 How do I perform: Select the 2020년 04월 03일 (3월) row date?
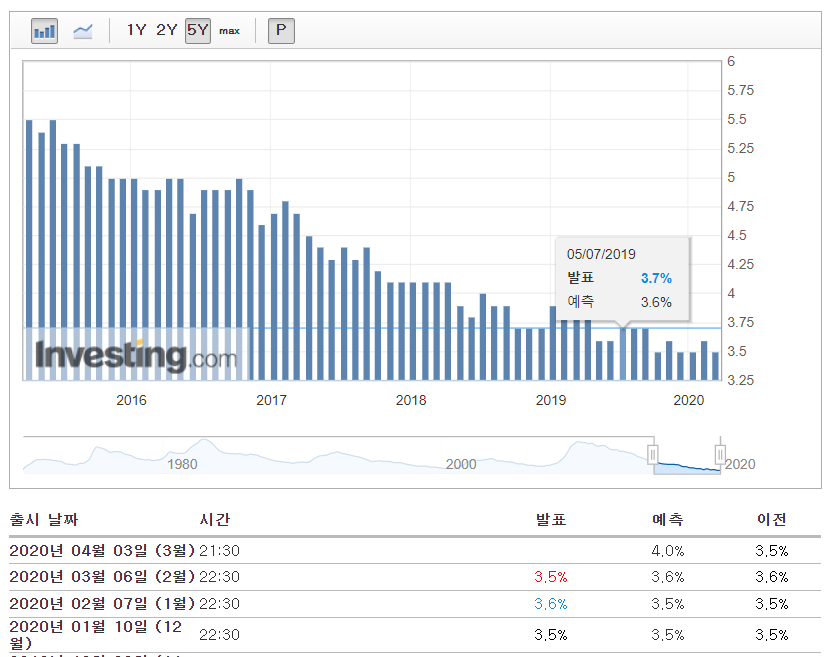click(x=102, y=551)
